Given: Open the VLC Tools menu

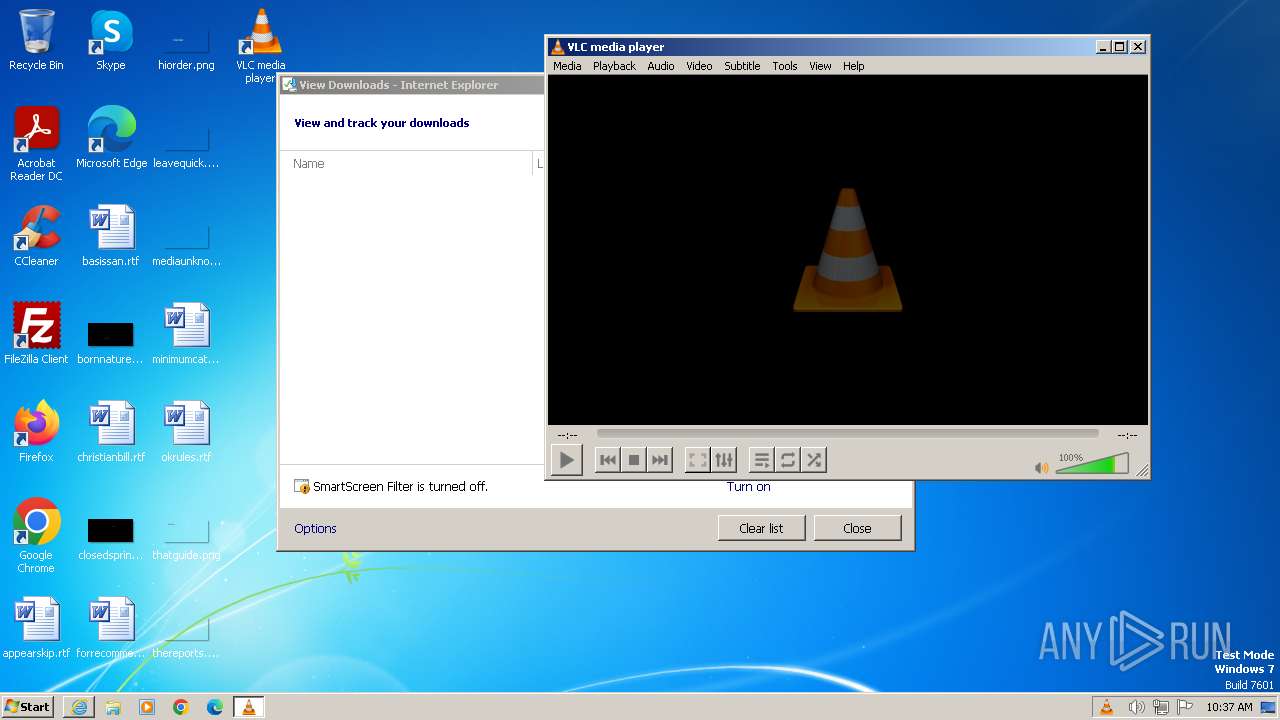Looking at the screenshot, I should (785, 66).
